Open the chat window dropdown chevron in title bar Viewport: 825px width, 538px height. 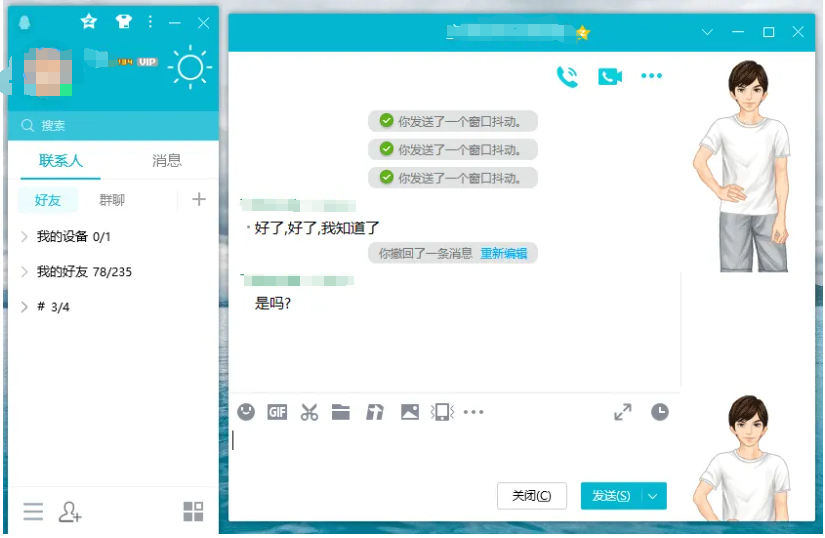(x=707, y=32)
